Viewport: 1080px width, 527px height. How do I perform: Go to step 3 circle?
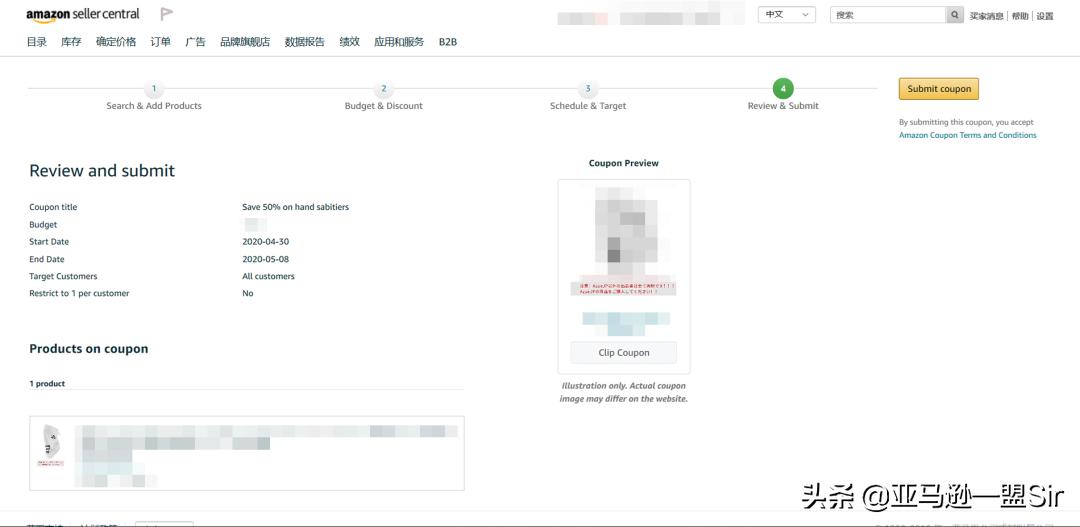[588, 89]
